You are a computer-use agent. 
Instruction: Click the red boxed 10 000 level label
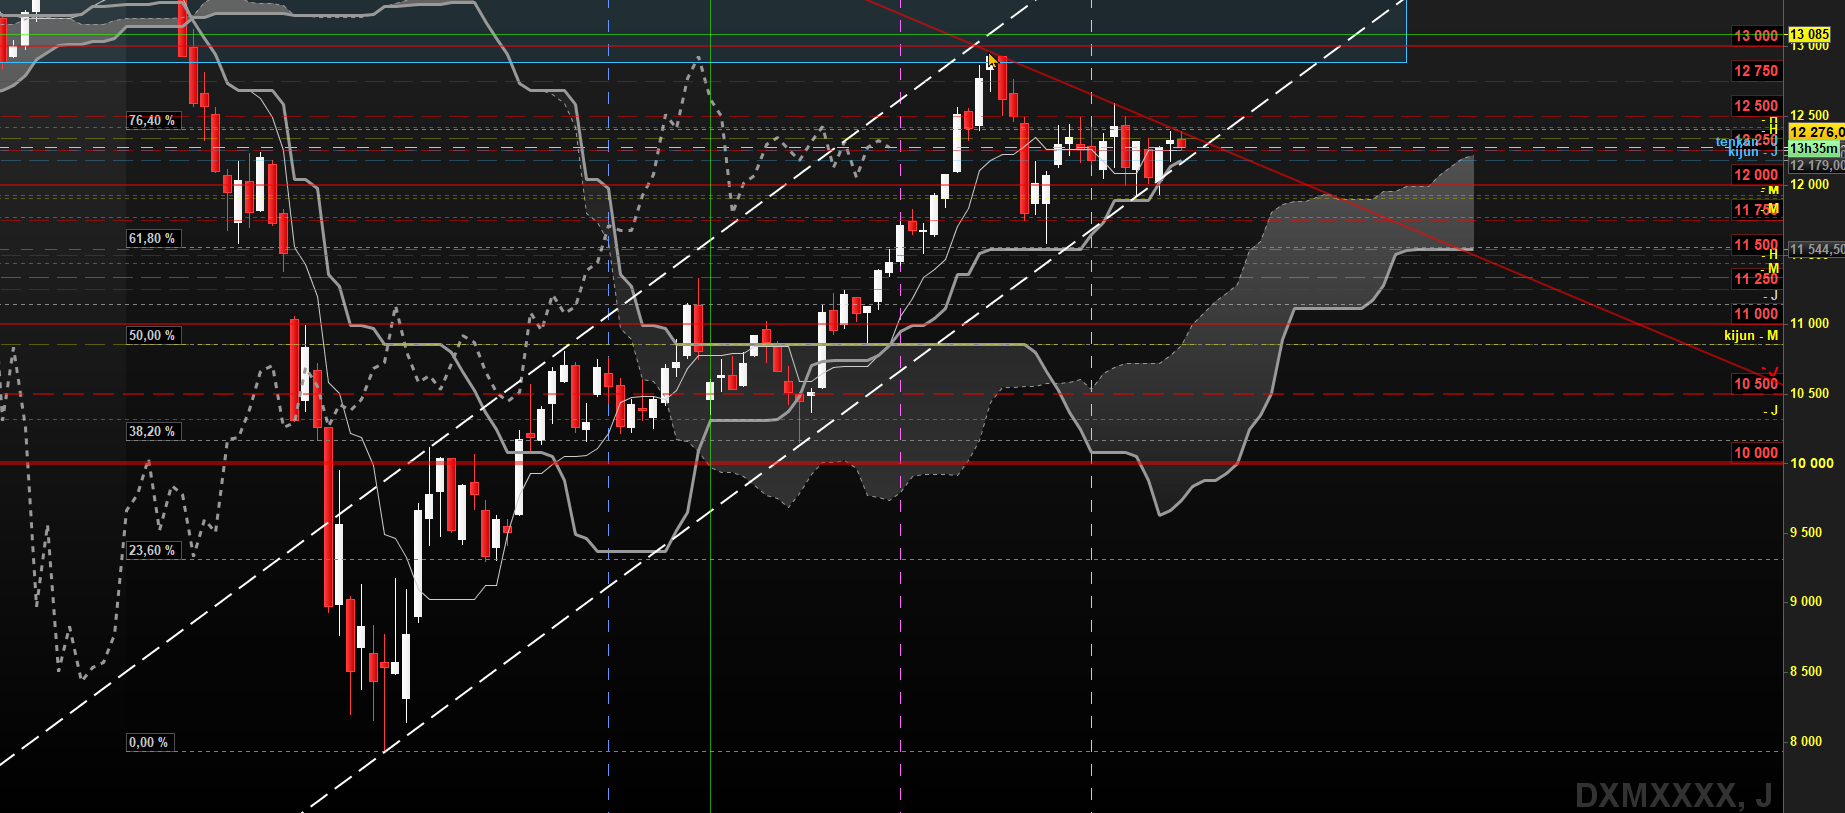tap(1756, 453)
